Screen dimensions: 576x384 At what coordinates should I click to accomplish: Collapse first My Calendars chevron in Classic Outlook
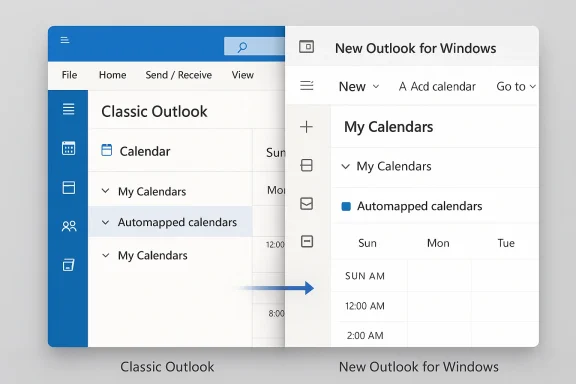point(105,191)
